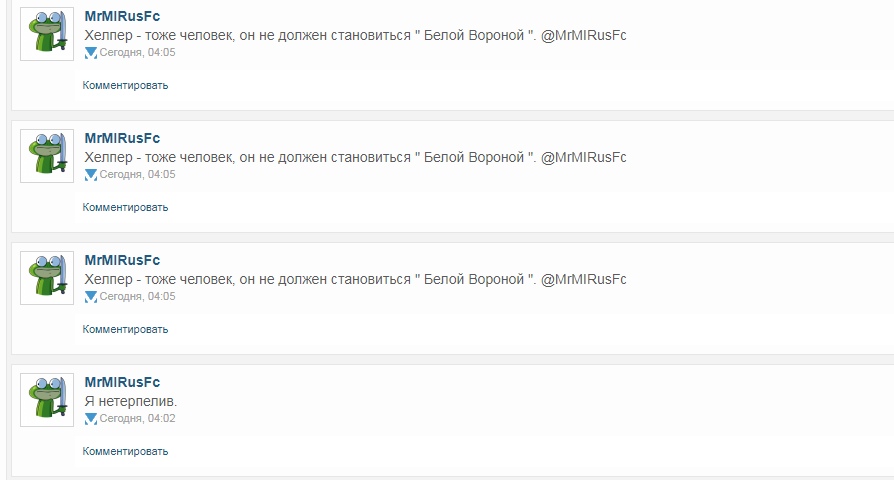Open the frog avatar of the first post
The width and height of the screenshot is (894, 480).
[x=47, y=34]
